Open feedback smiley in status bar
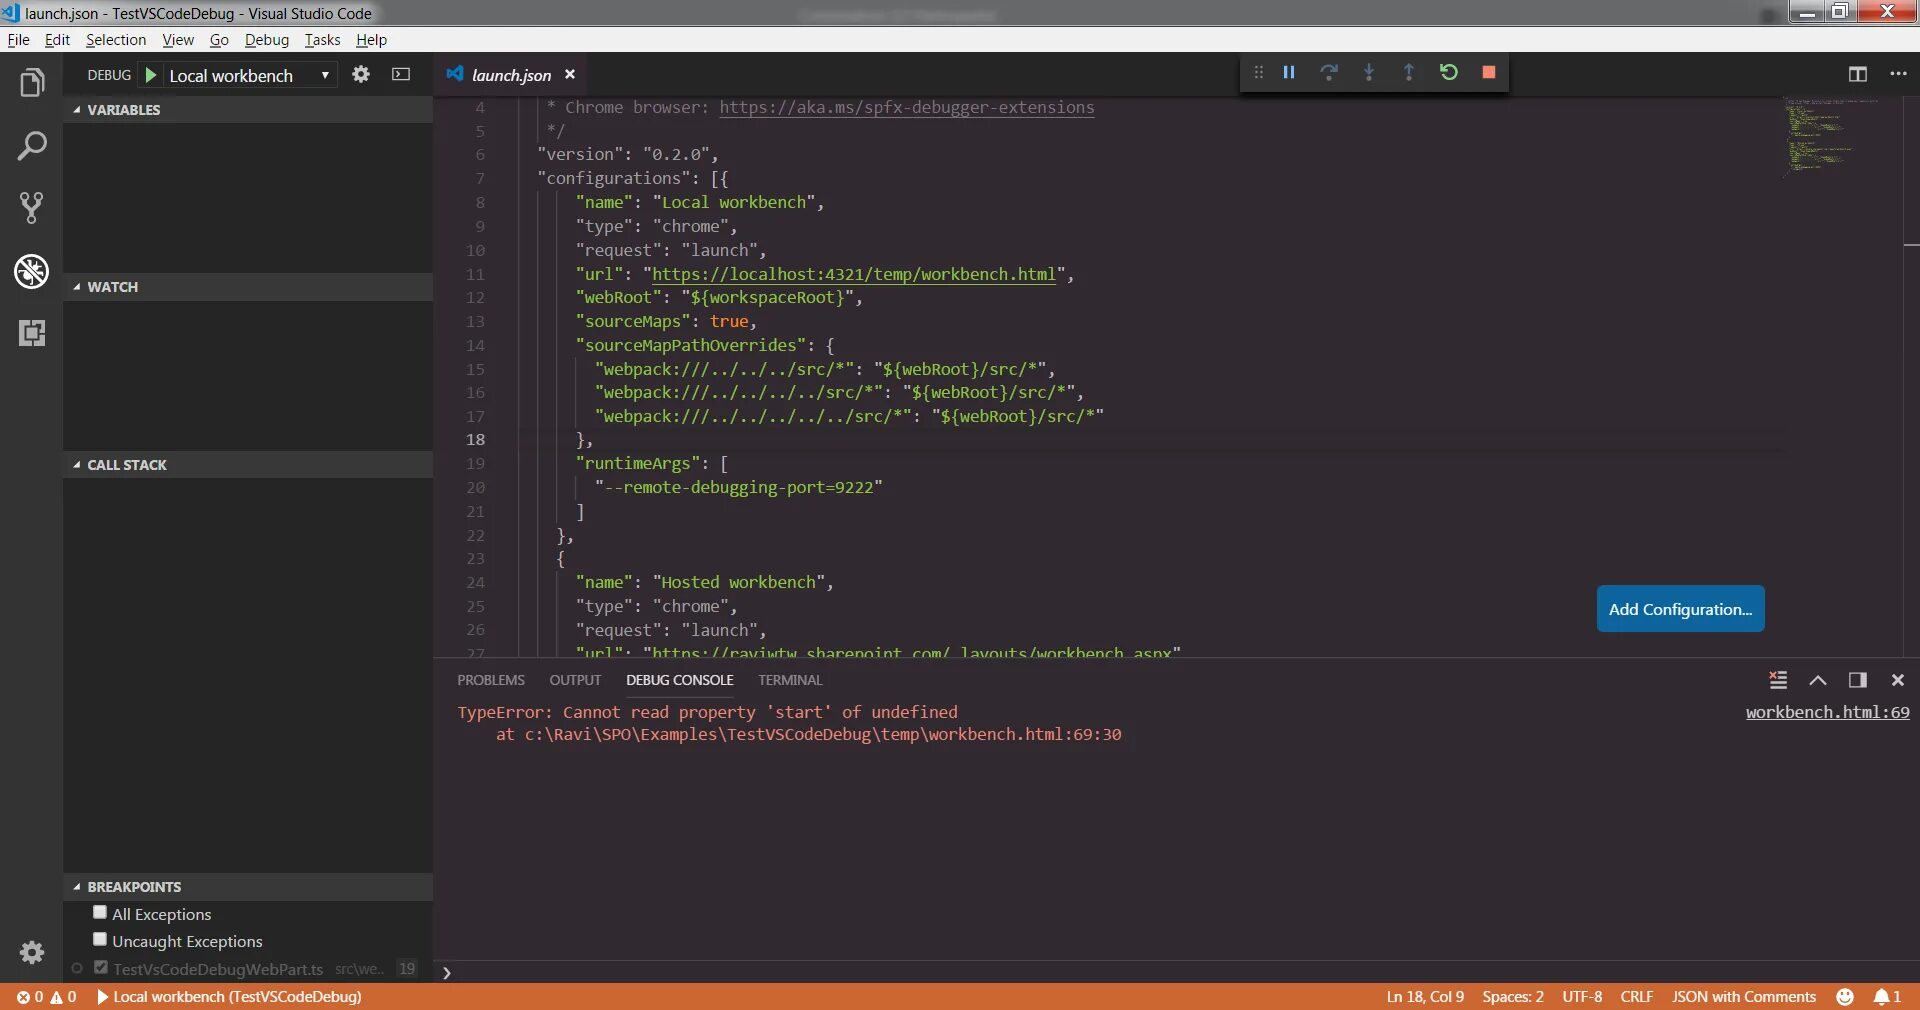 coord(1845,997)
